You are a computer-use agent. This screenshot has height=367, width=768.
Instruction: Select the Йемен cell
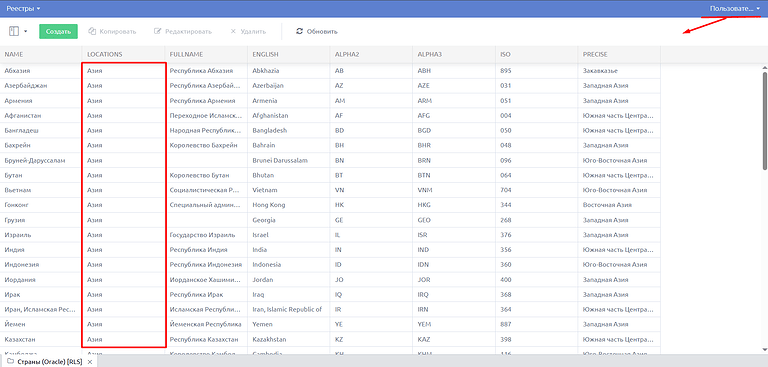point(41,324)
